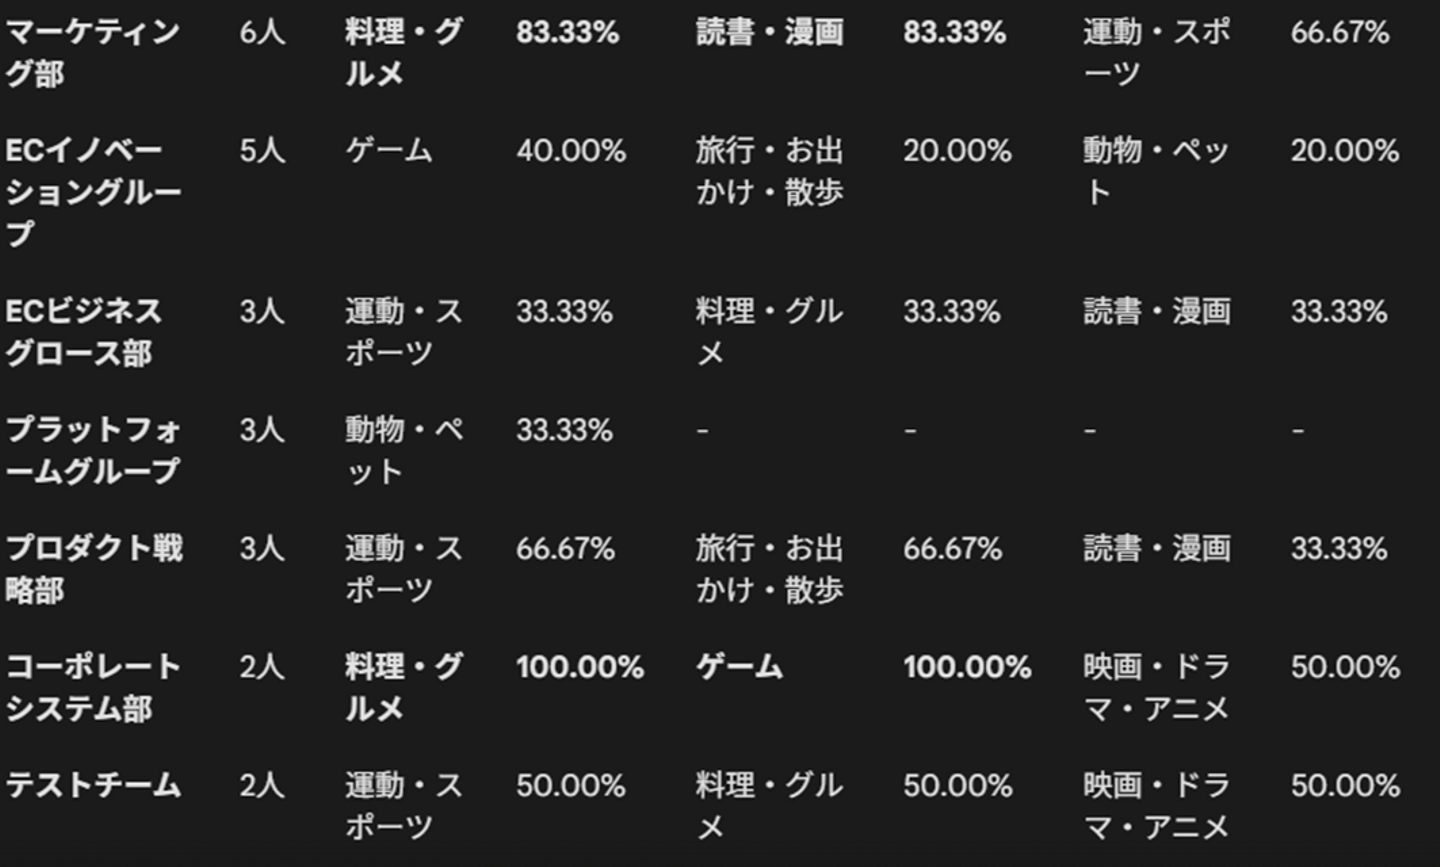Select the 5人 headcount value

point(262,151)
